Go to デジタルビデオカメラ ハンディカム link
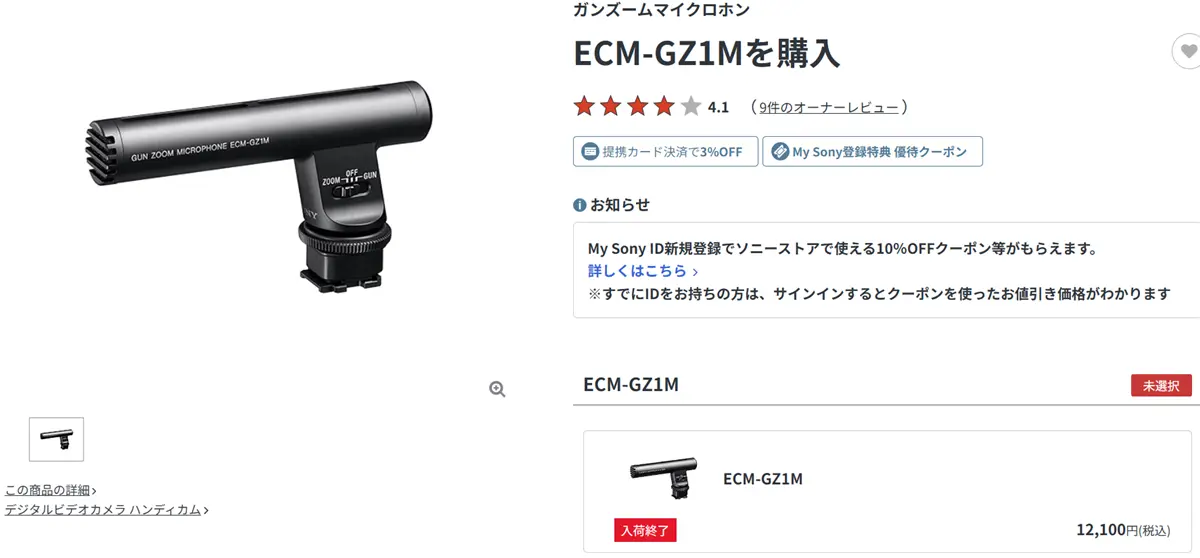This screenshot has width=1200, height=558. [103, 510]
